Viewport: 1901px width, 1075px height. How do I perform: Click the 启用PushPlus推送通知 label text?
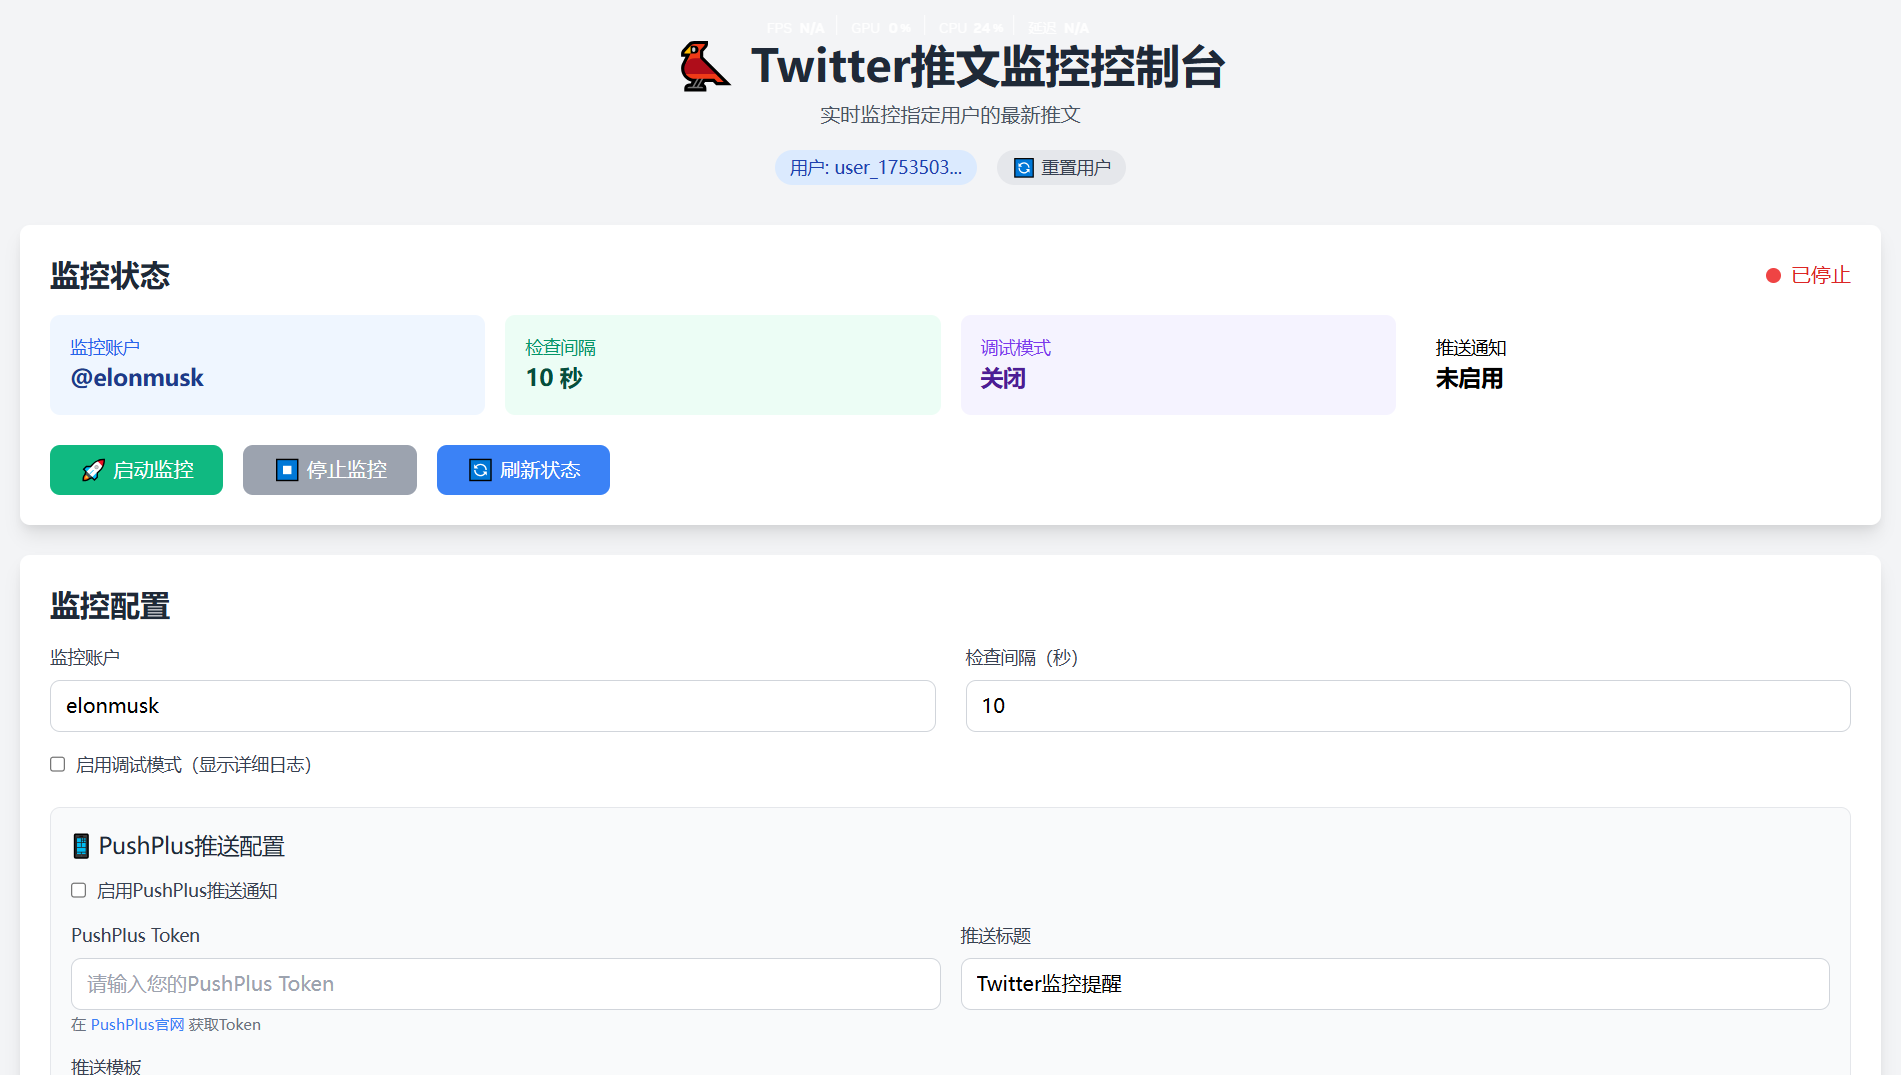click(x=187, y=891)
